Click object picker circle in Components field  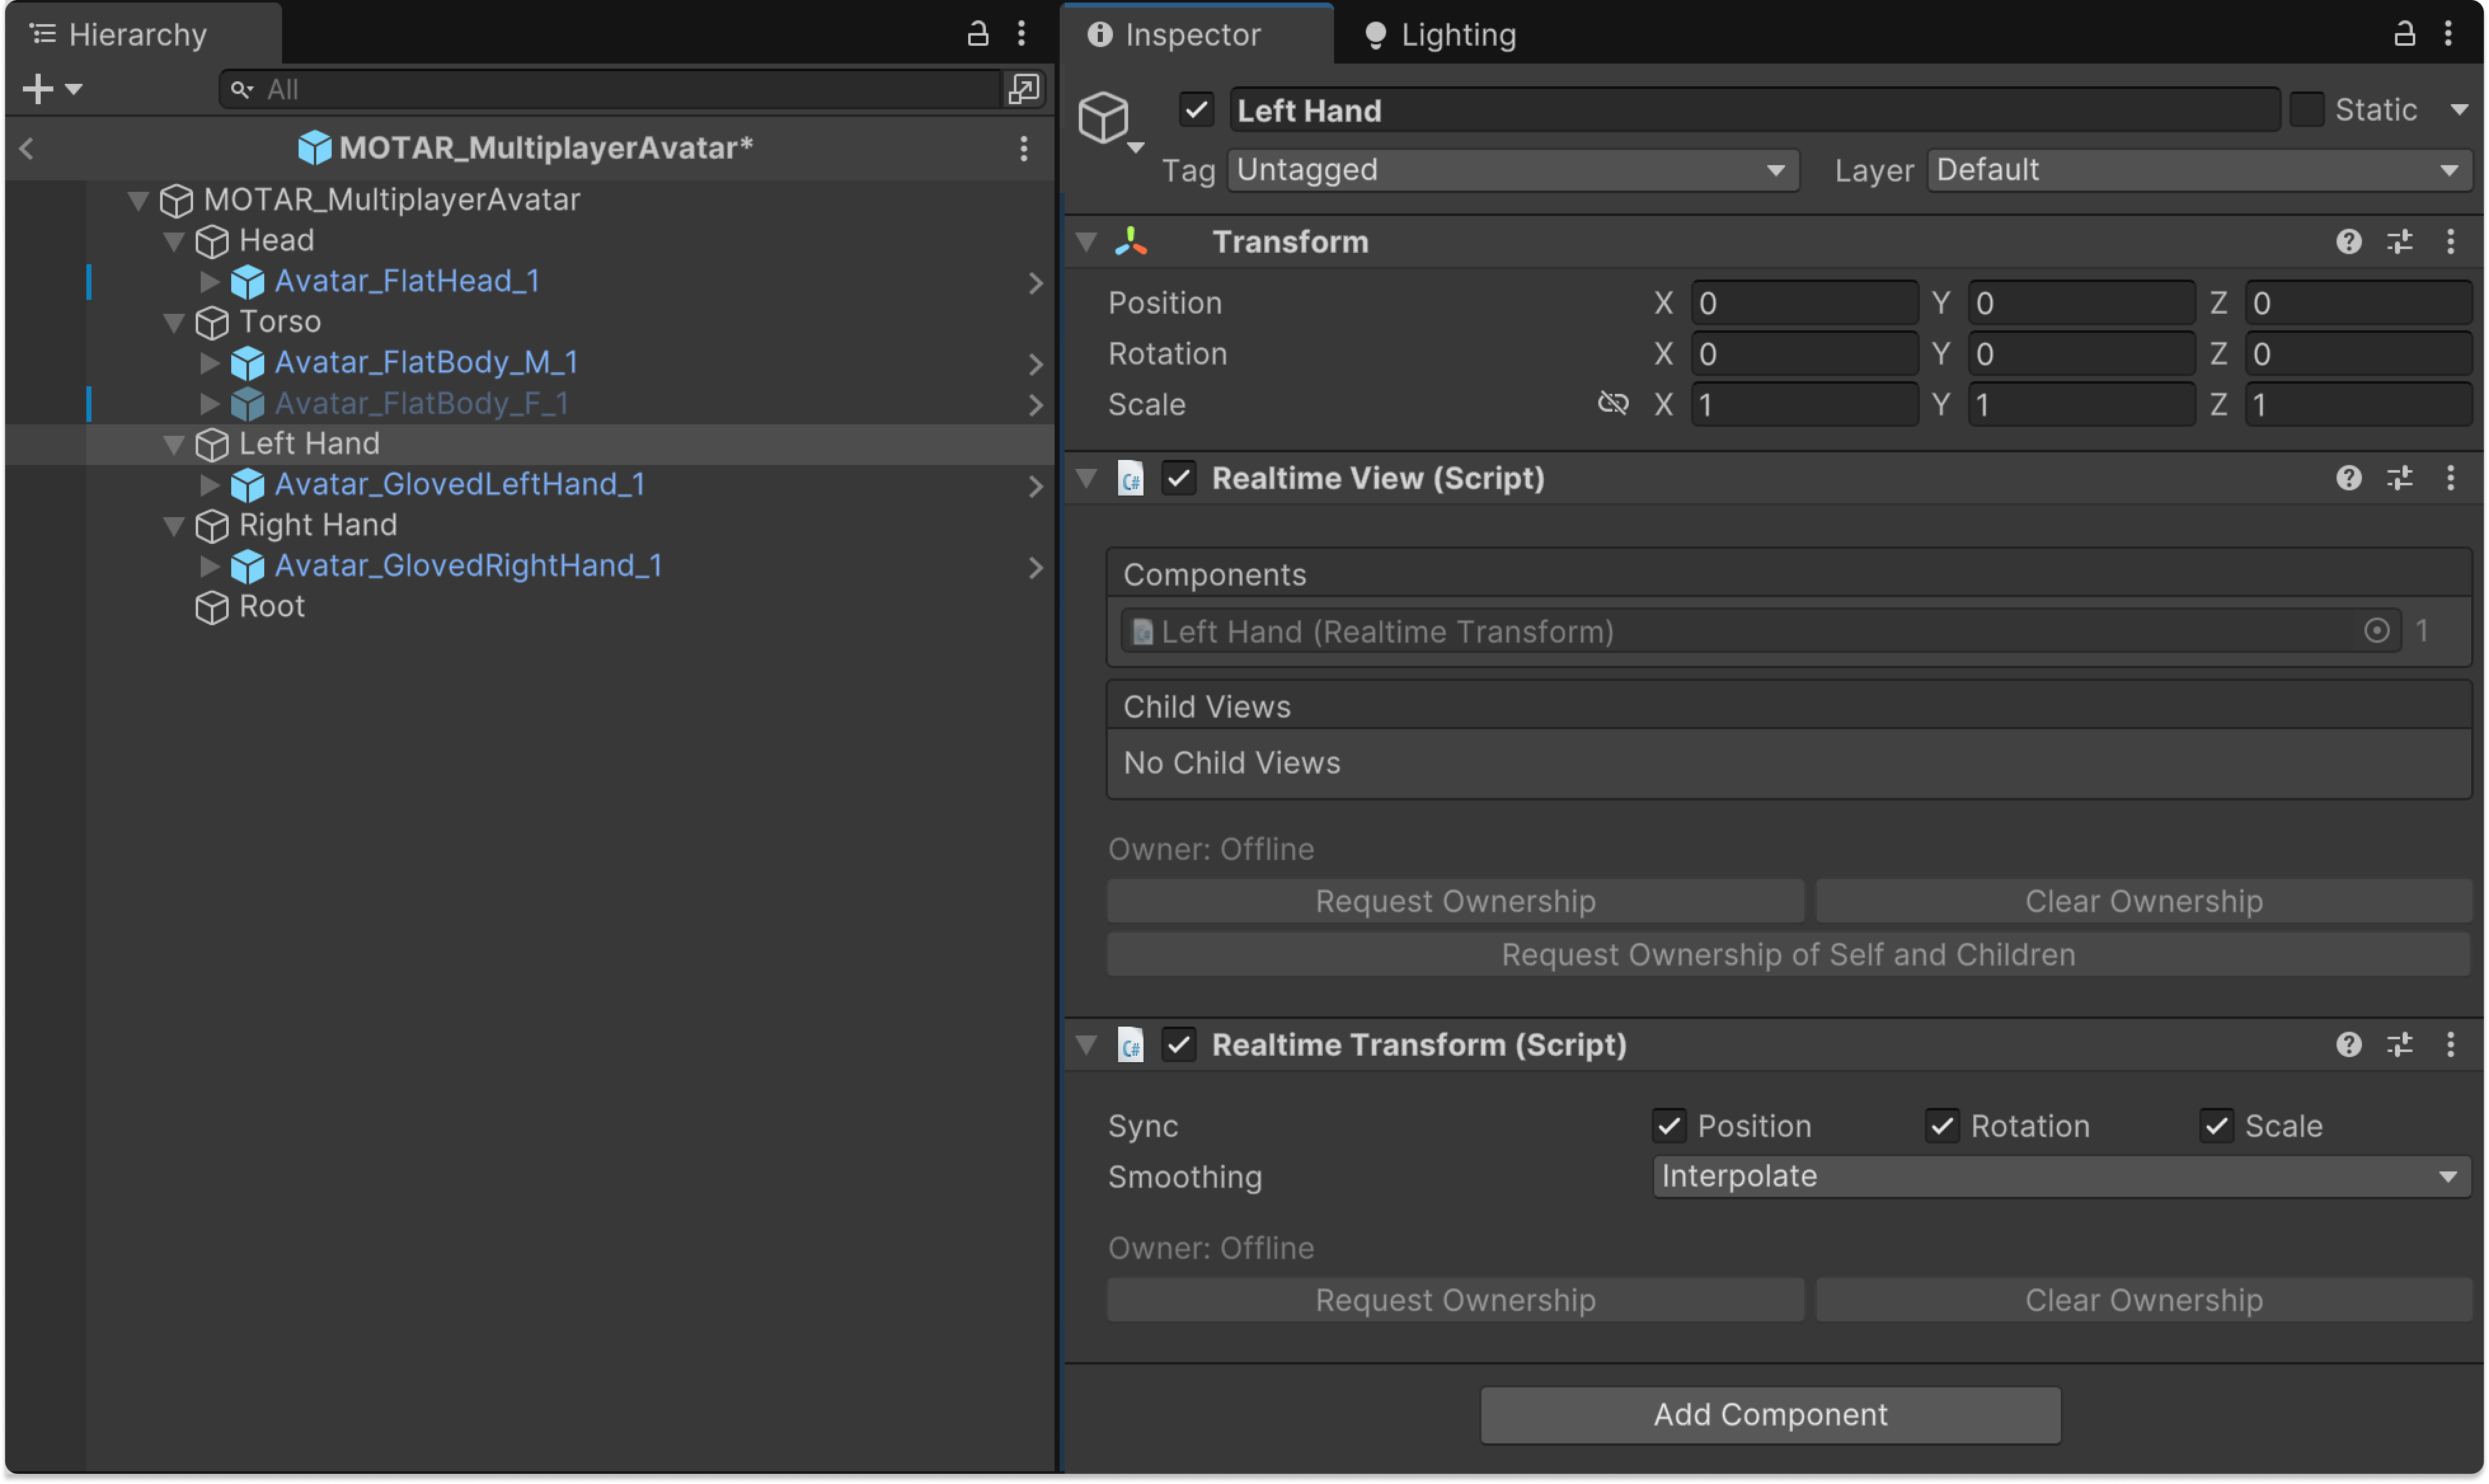(2376, 631)
